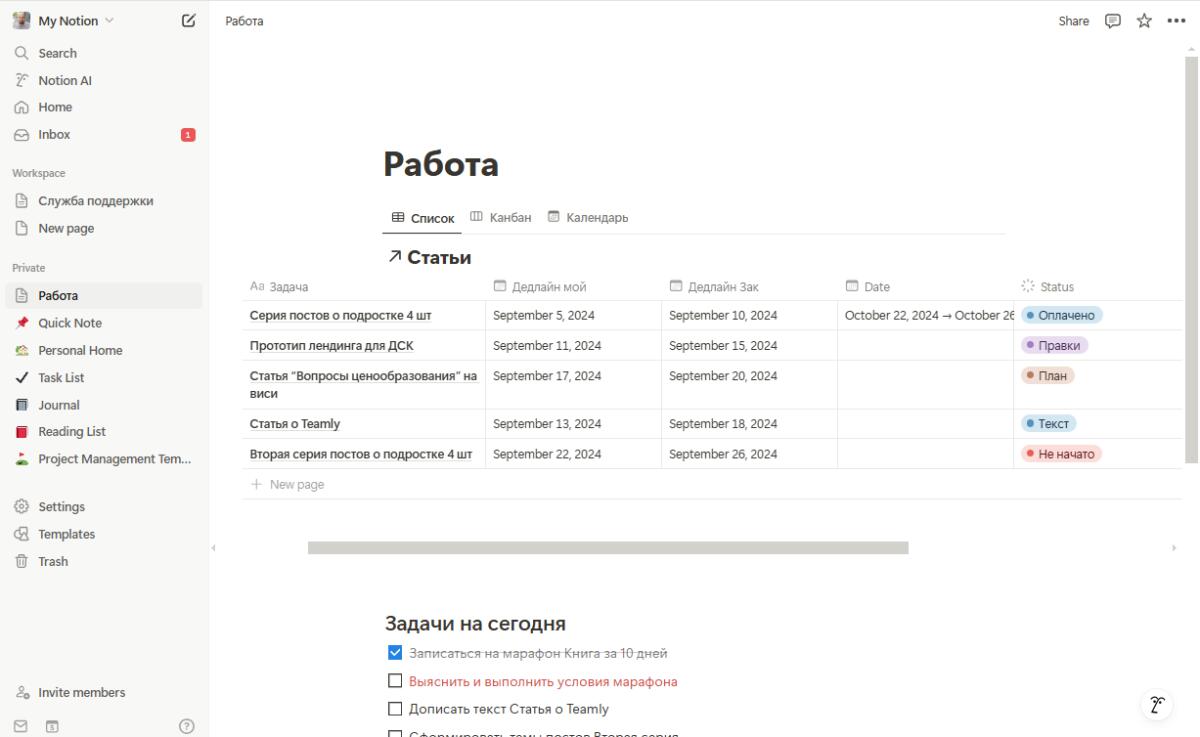The width and height of the screenshot is (1200, 737).
Task: Uncheck the completed marathon signup task
Action: (394, 654)
